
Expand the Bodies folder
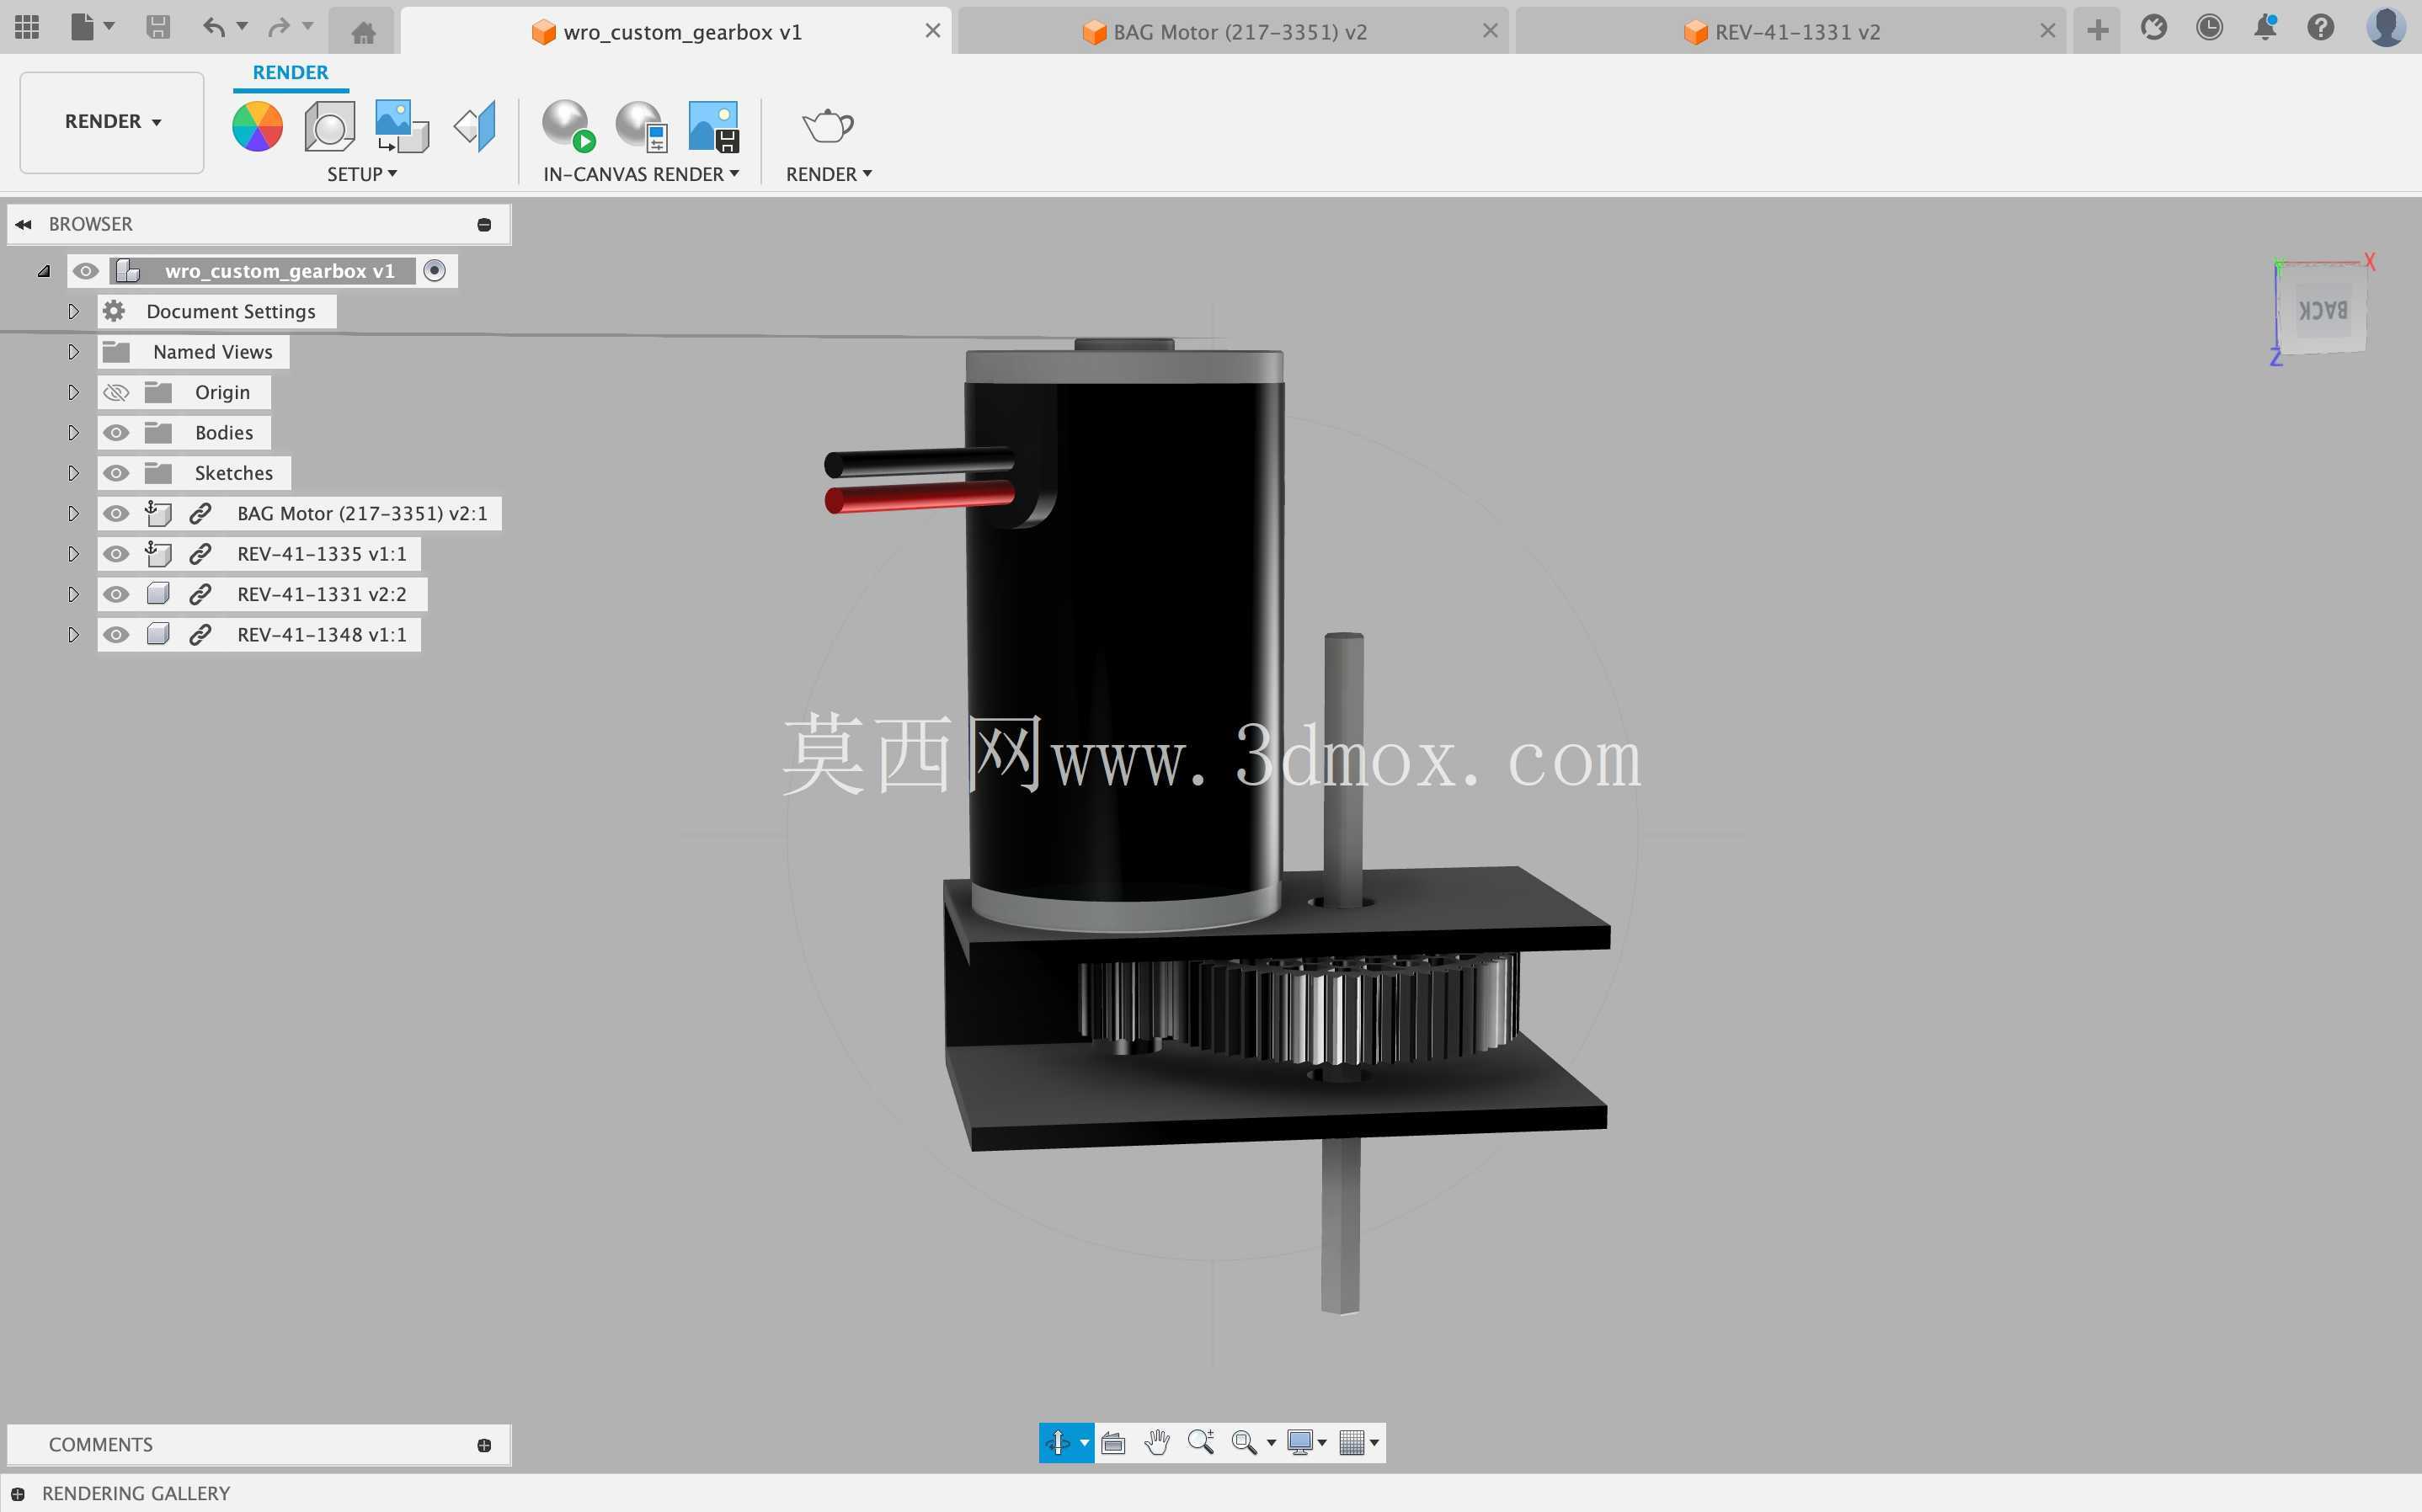[x=73, y=432]
